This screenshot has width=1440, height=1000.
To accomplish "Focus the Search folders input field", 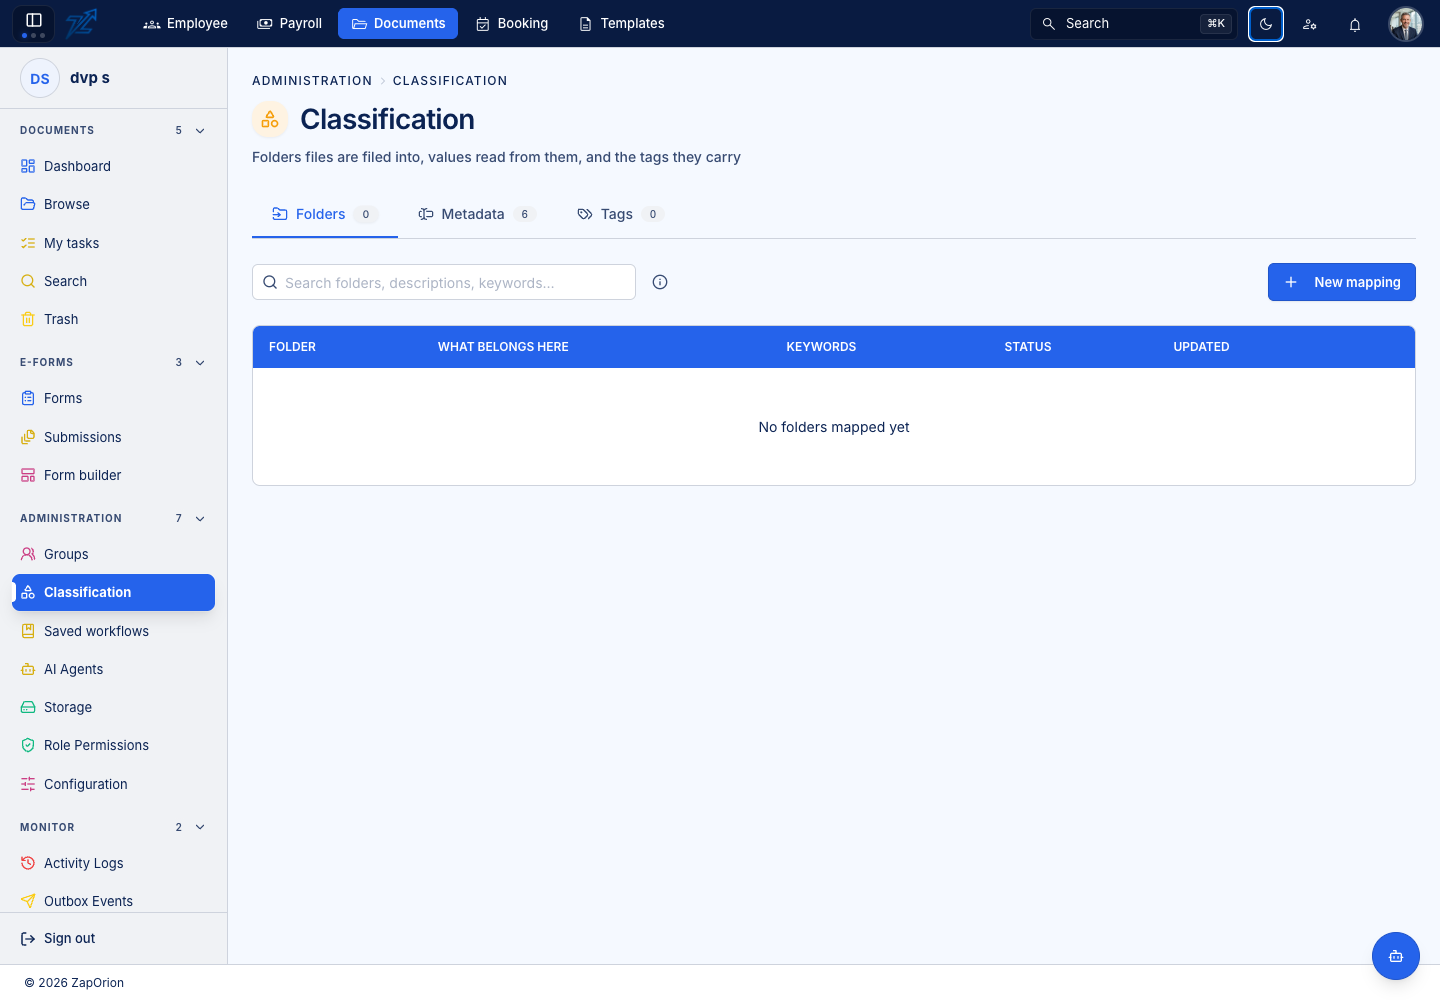I will pyautogui.click(x=444, y=282).
